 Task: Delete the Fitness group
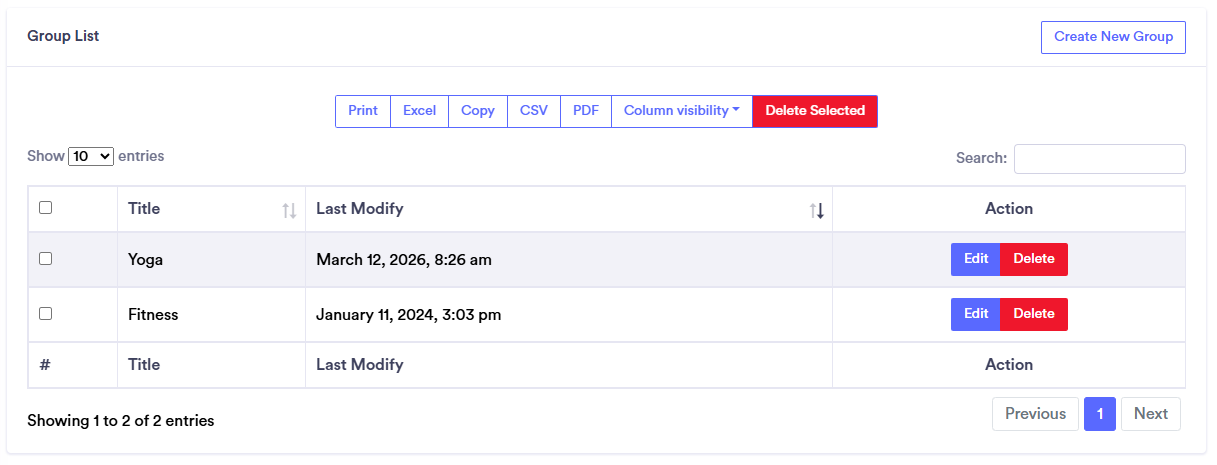tap(1033, 314)
